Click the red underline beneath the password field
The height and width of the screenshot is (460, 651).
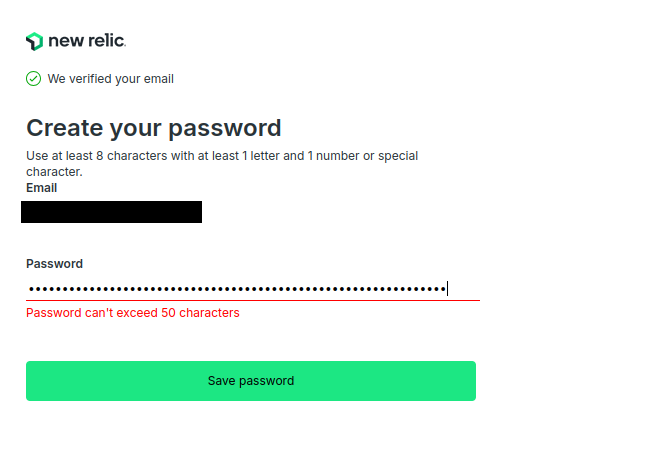pyautogui.click(x=252, y=300)
